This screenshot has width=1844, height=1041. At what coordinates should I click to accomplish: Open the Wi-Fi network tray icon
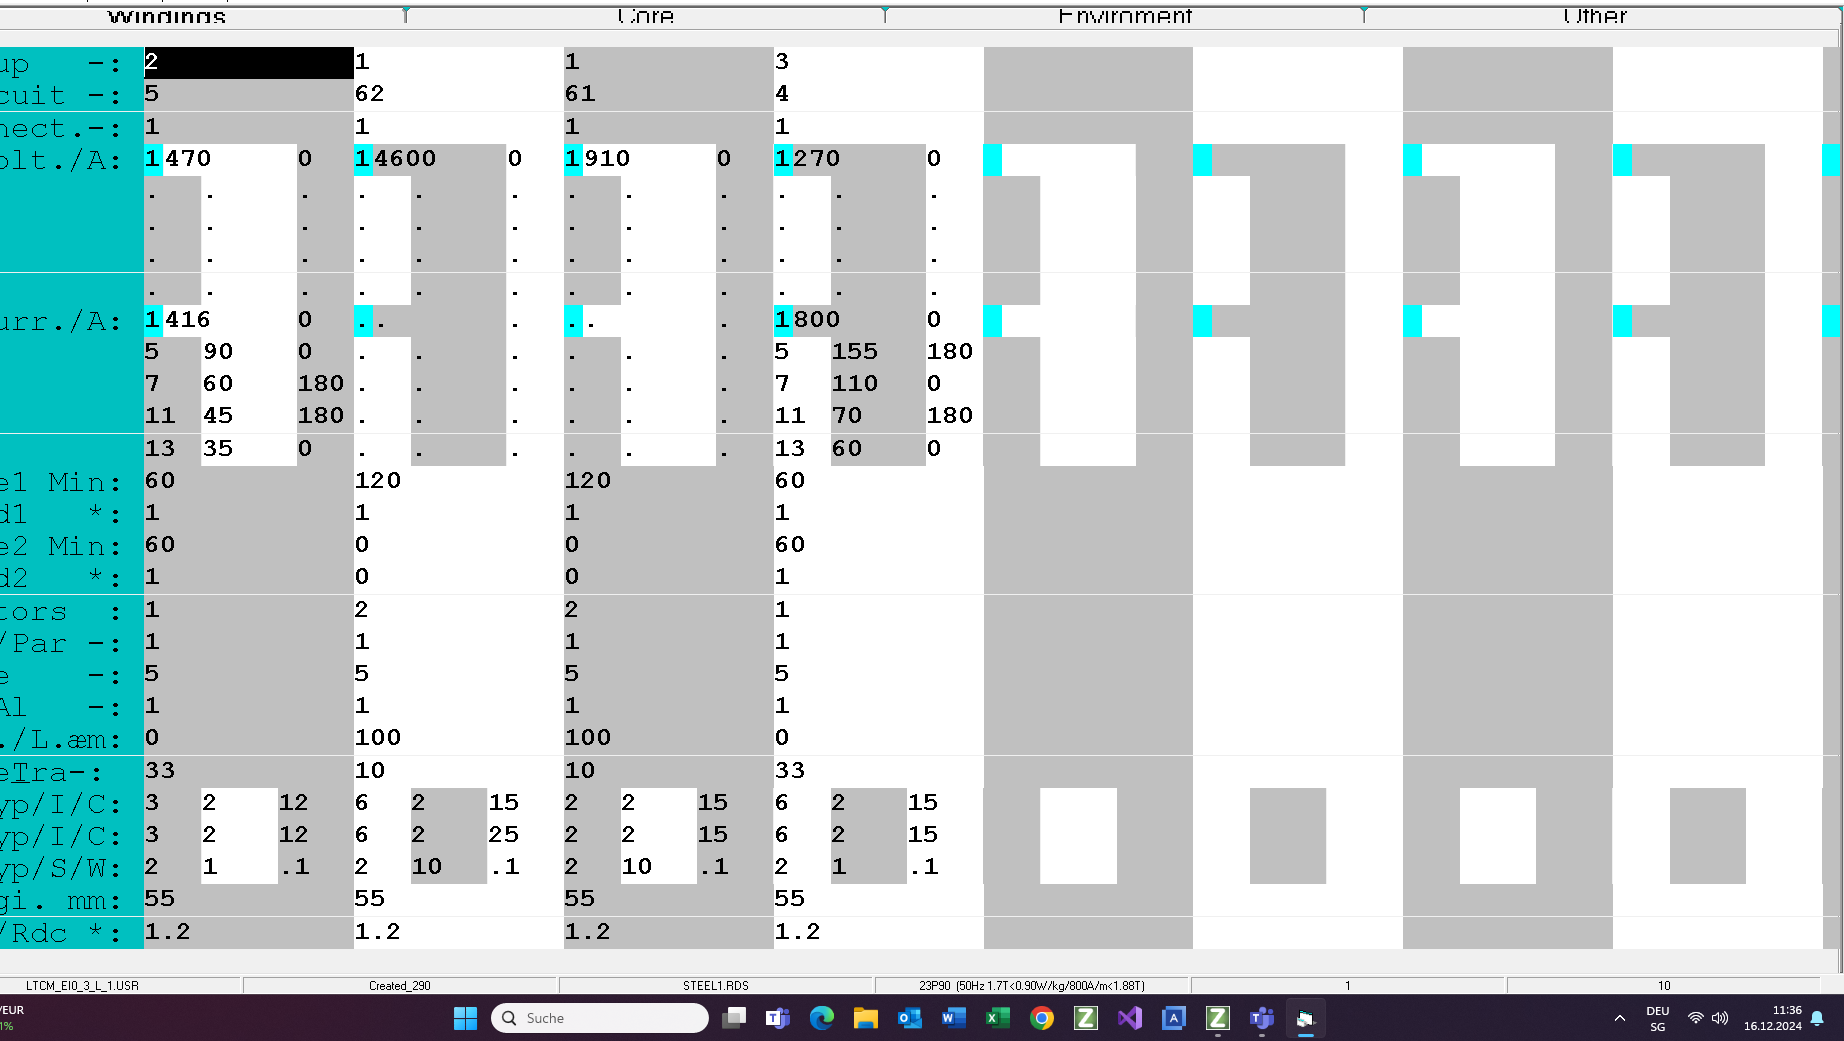pyautogui.click(x=1695, y=1018)
